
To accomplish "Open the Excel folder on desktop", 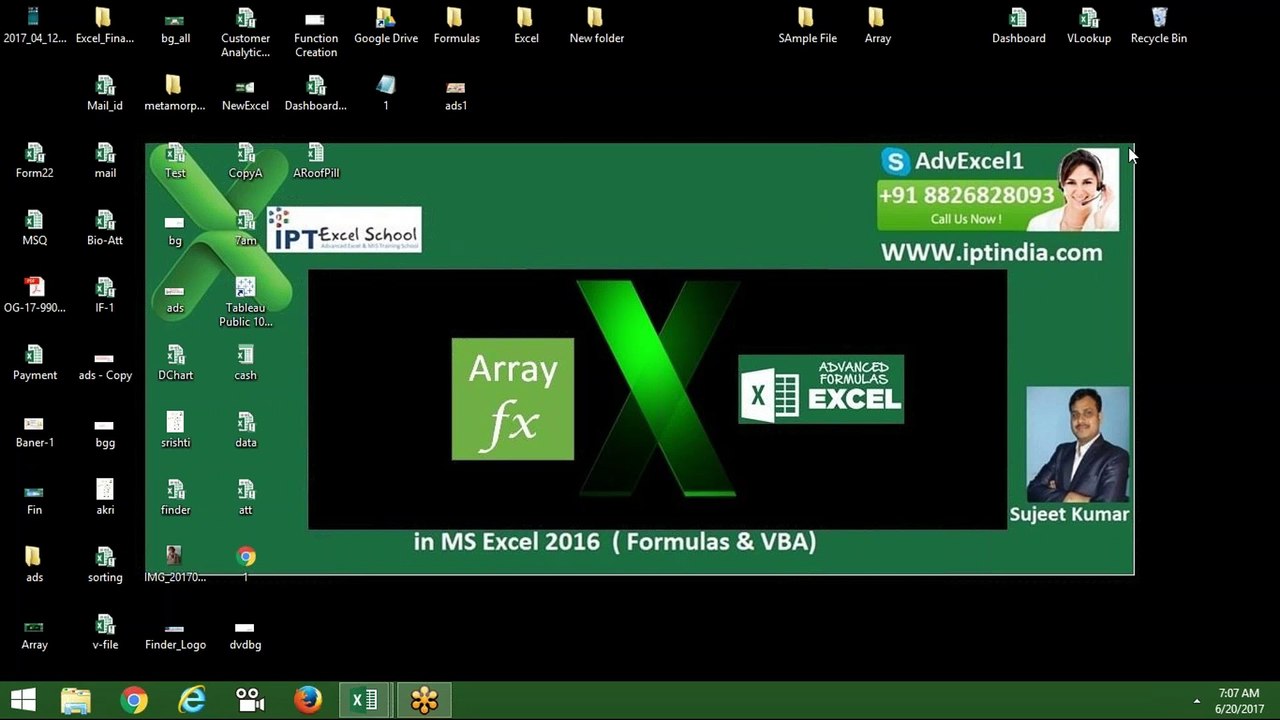I will (526, 26).
